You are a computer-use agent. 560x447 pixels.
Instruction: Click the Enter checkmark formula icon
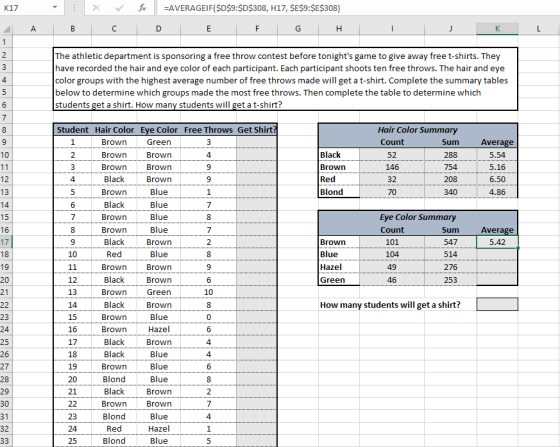[x=119, y=8]
